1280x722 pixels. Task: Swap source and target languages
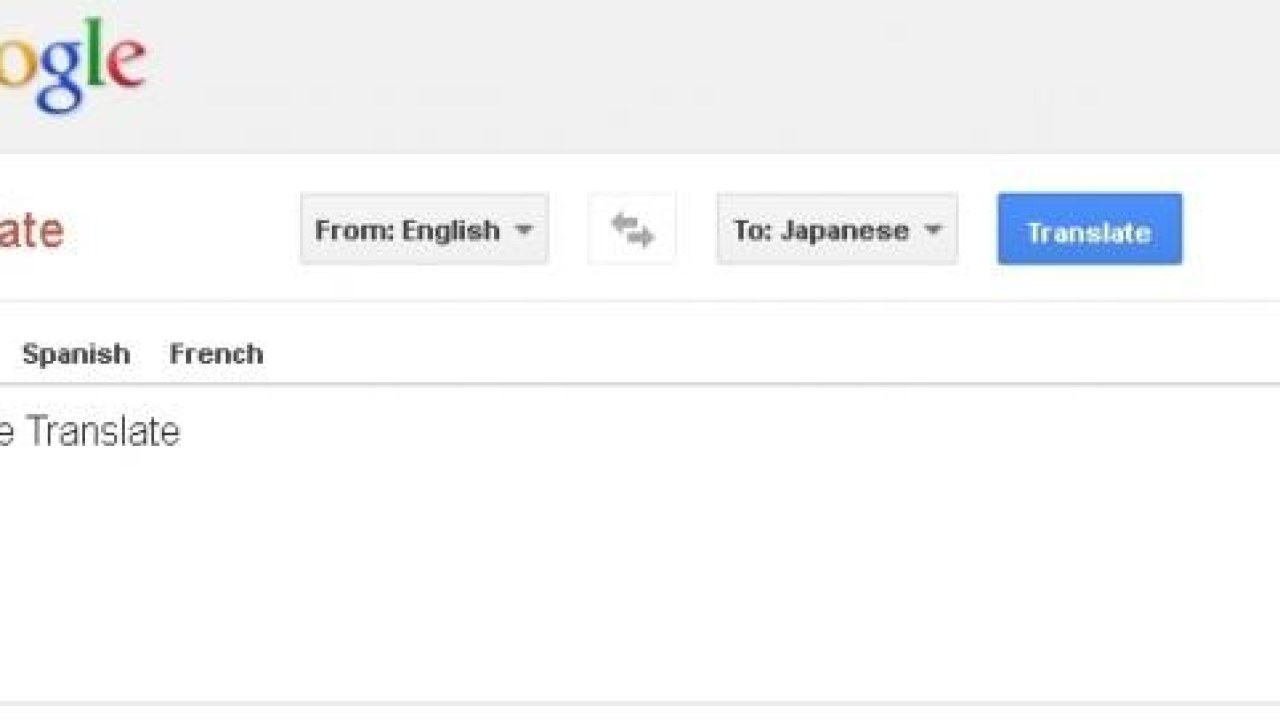coord(632,229)
